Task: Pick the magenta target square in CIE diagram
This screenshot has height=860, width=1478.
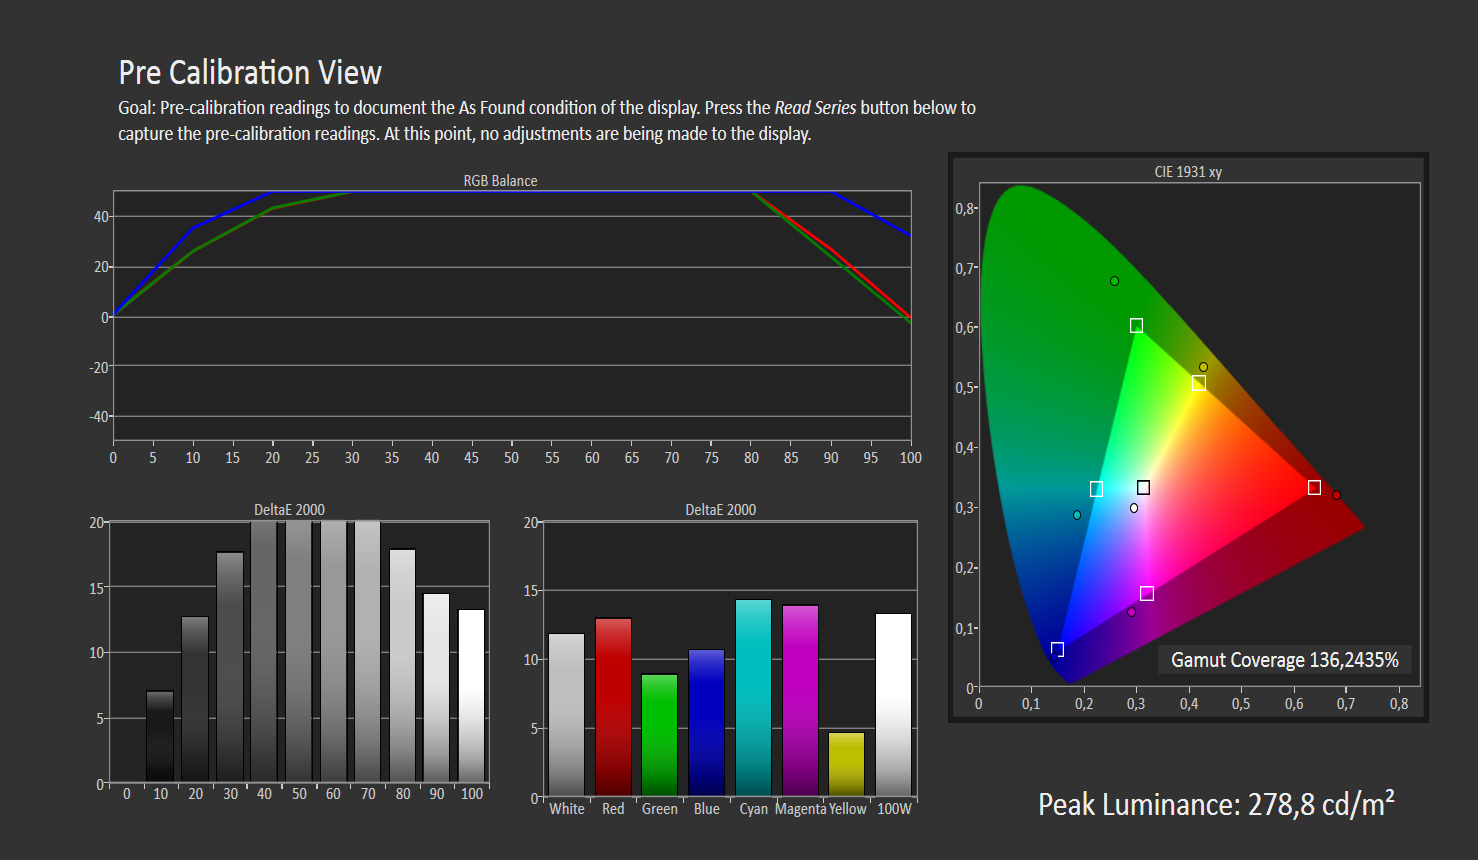Action: point(1147,593)
